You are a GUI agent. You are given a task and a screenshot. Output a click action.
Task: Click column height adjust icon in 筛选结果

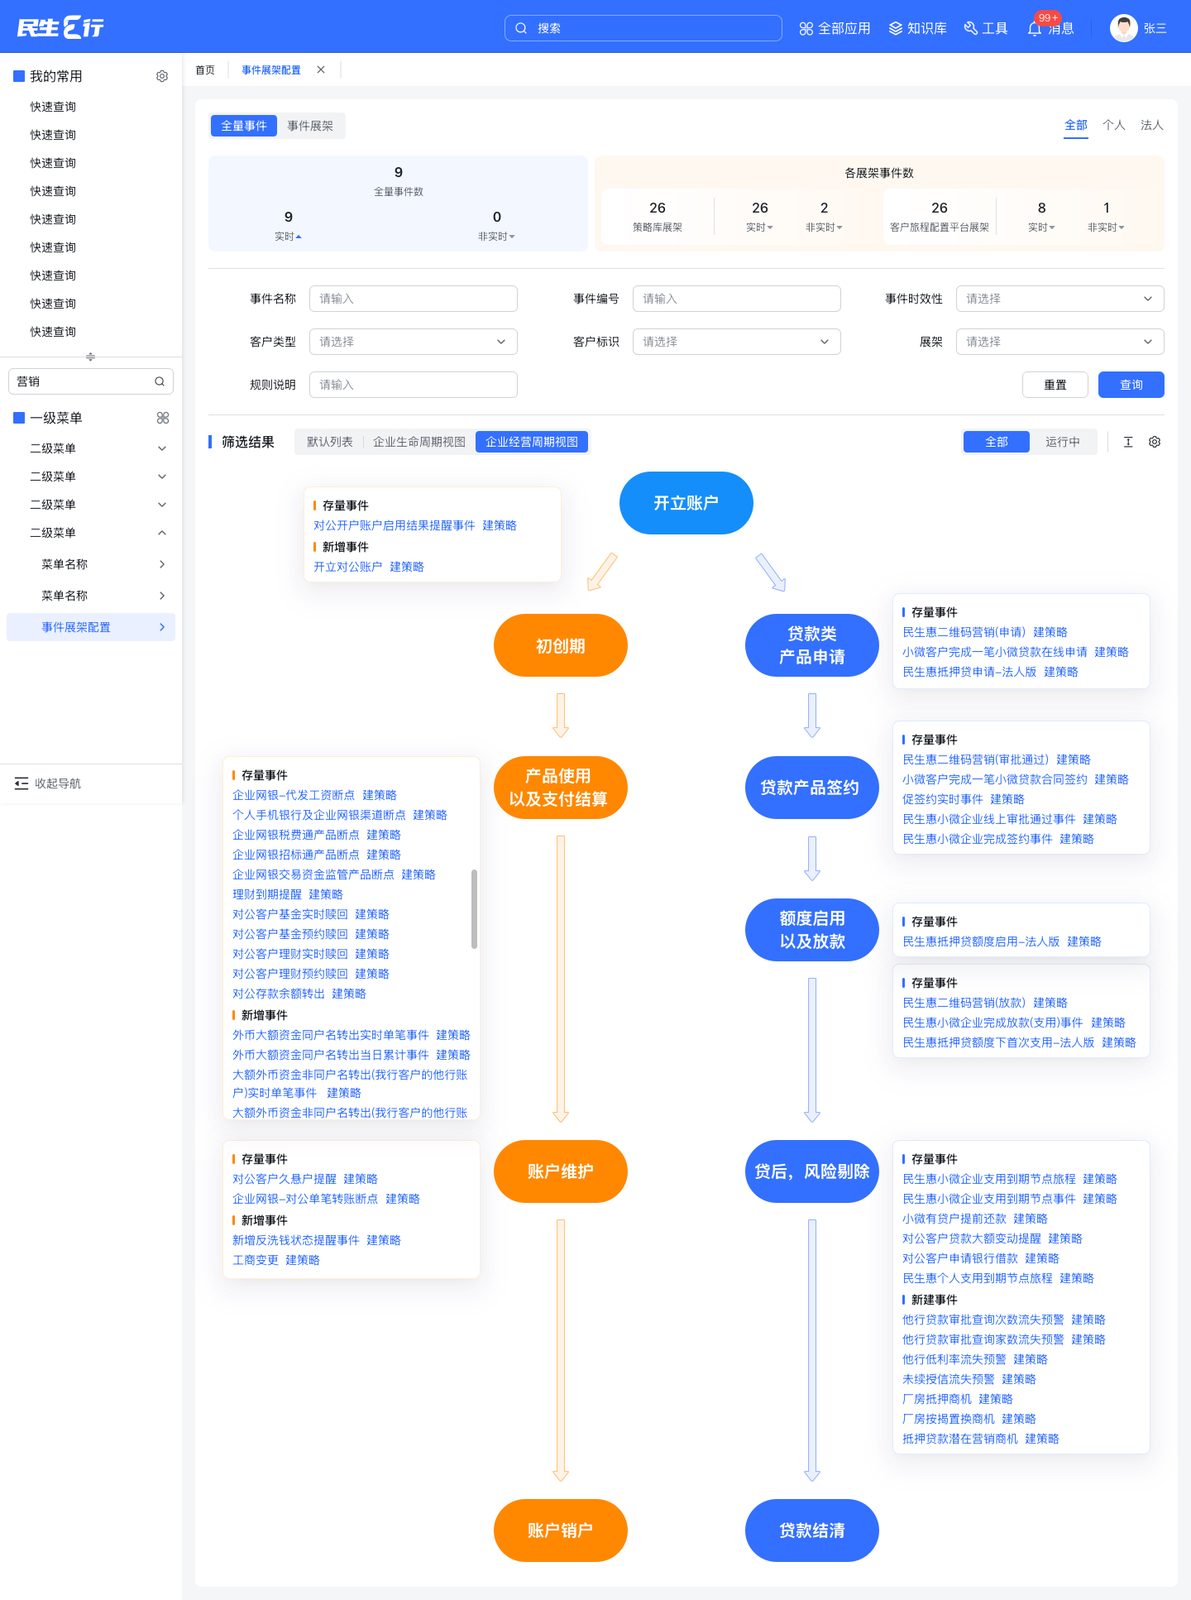(1128, 442)
